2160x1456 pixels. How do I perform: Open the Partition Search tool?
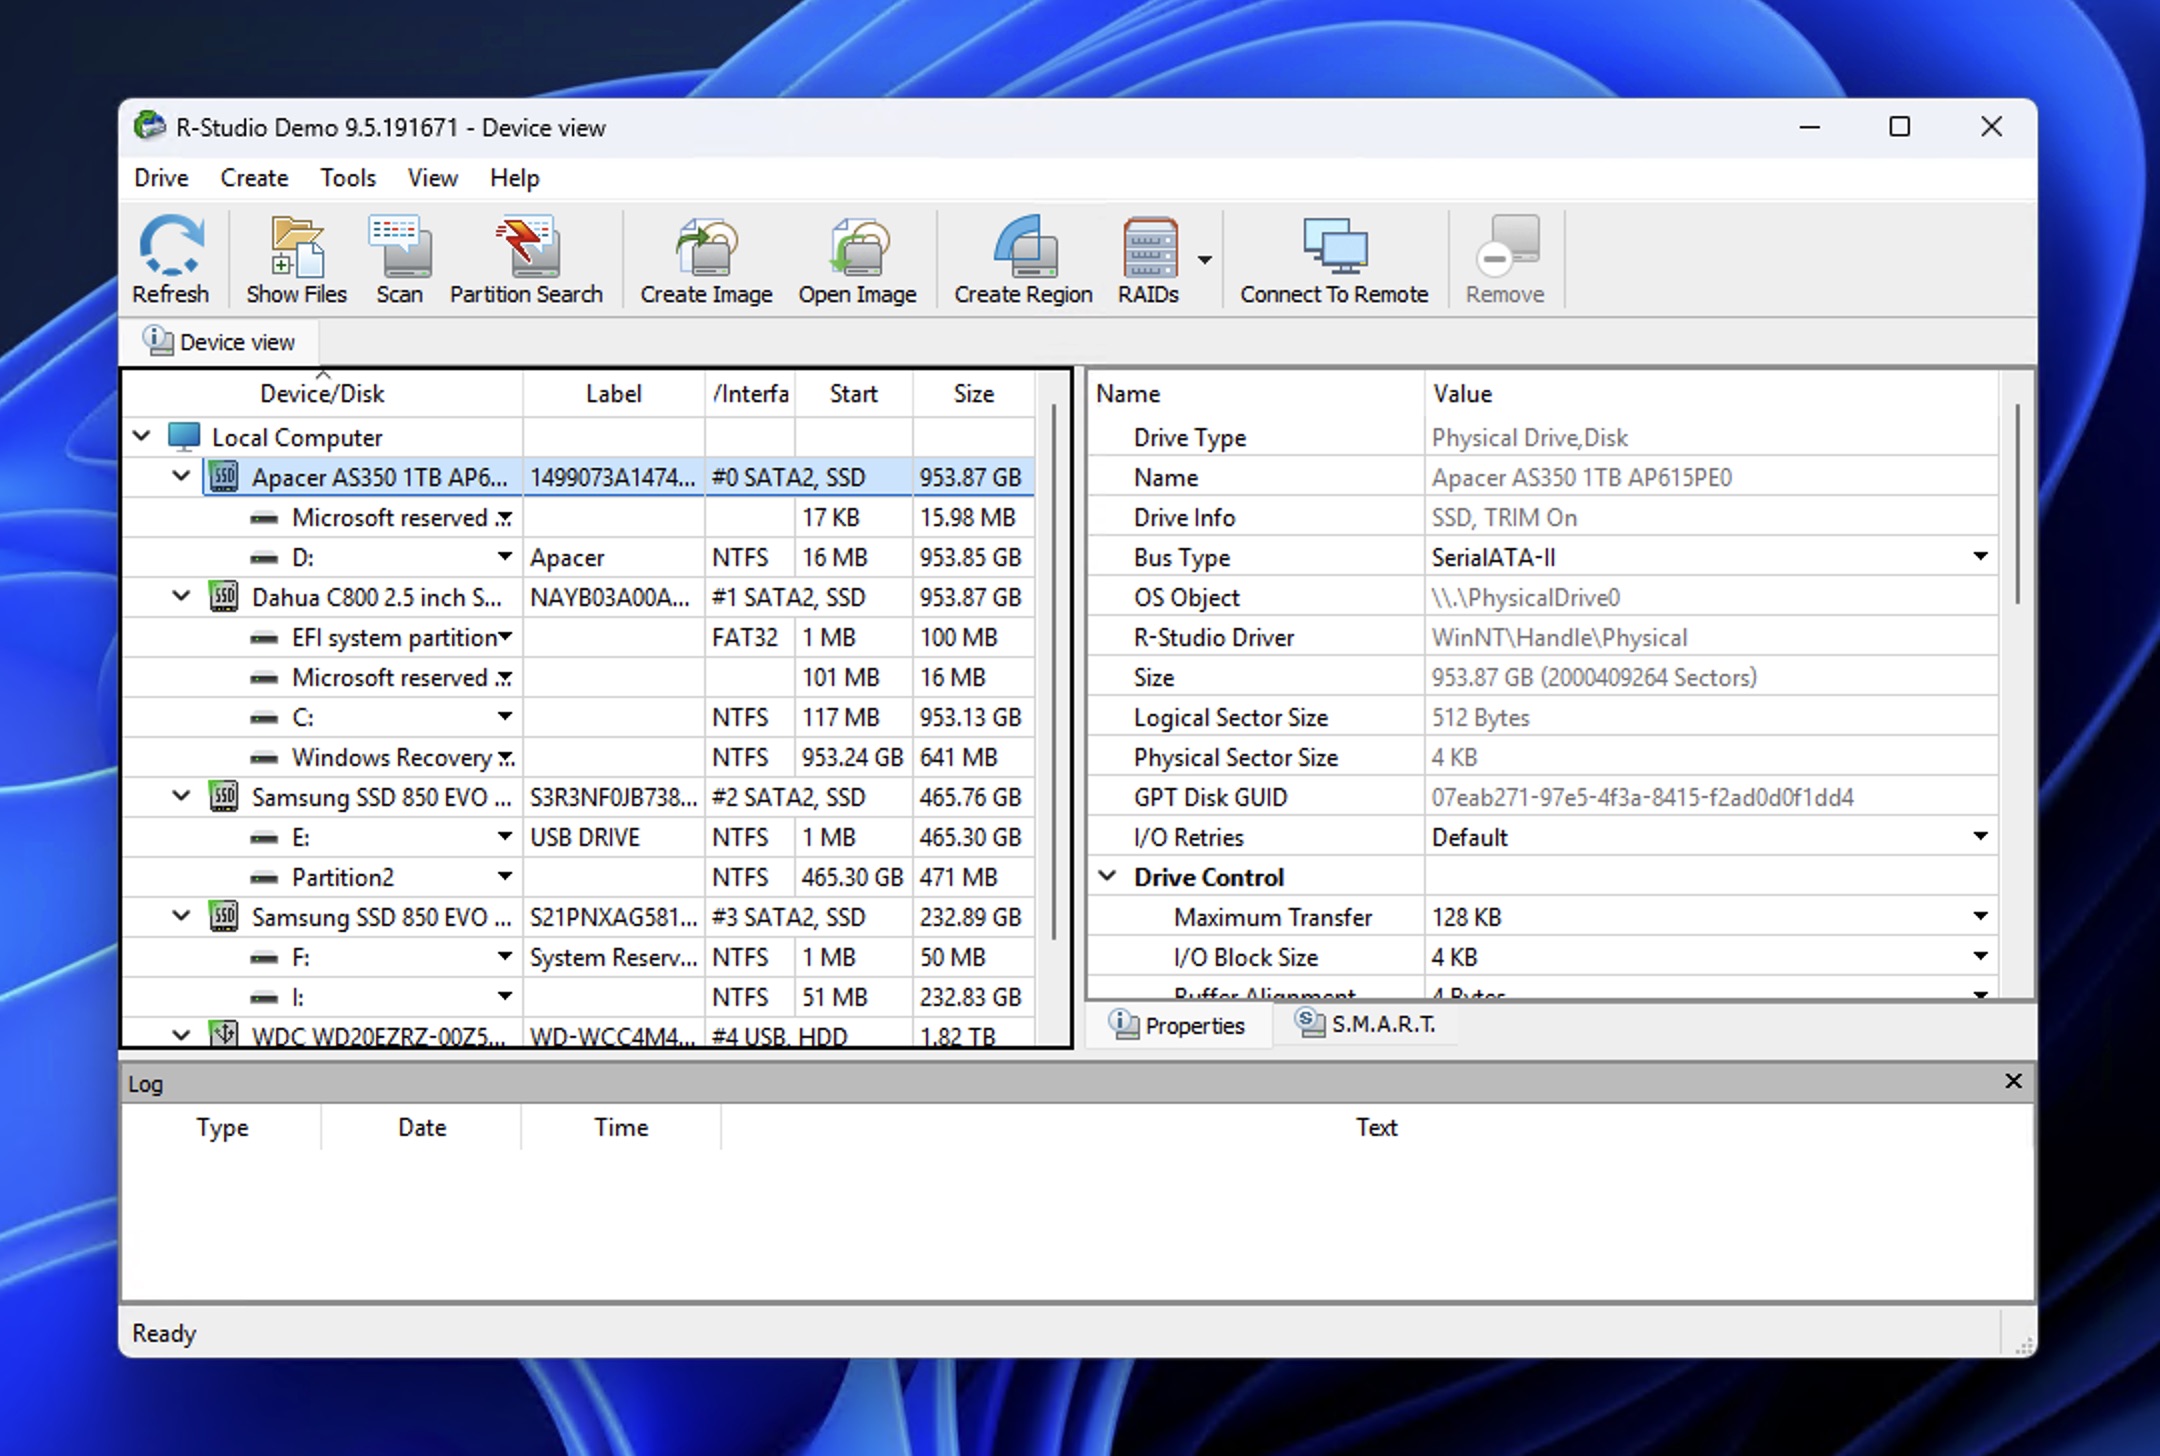(525, 258)
